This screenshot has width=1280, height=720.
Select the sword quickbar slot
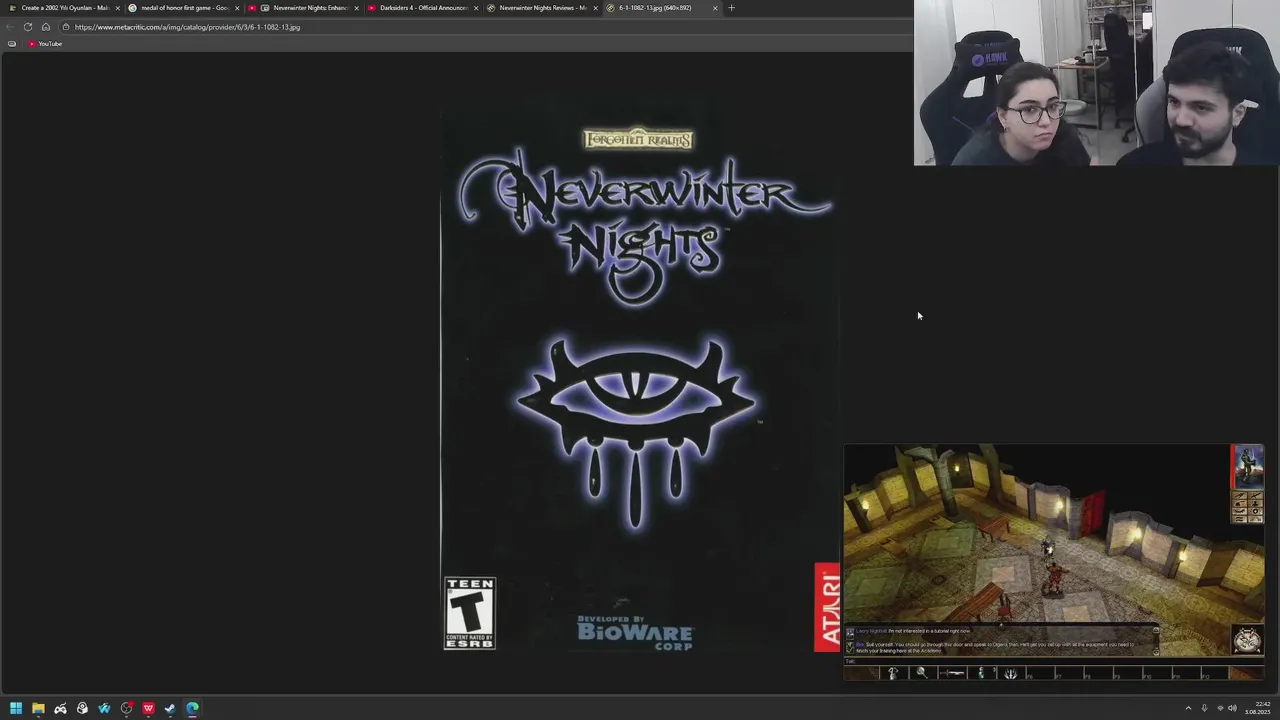952,674
